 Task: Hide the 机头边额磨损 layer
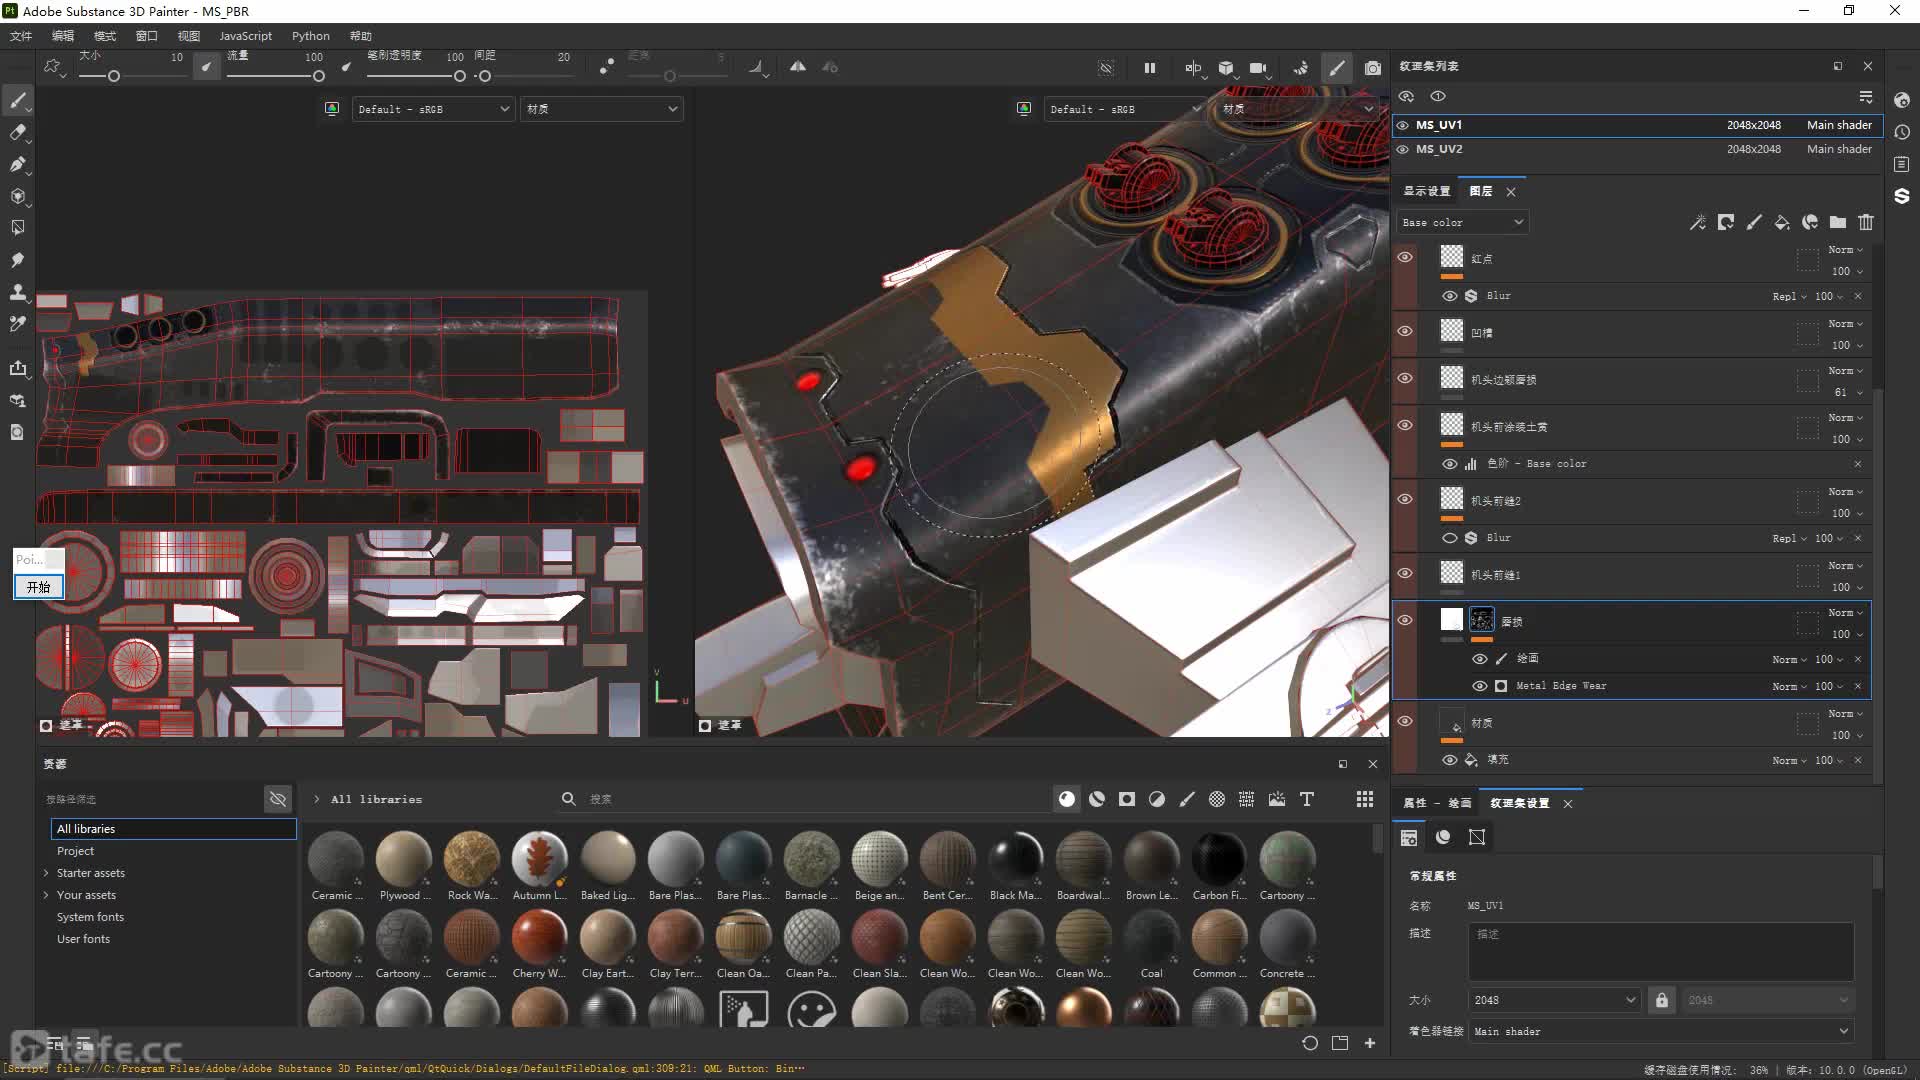point(1405,378)
